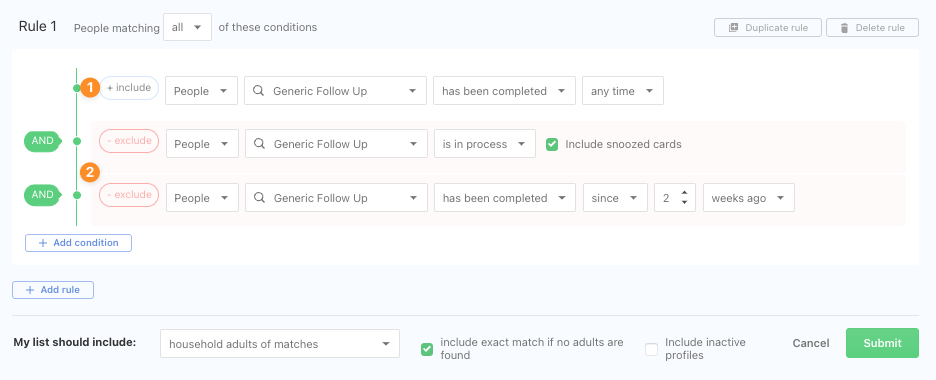This screenshot has width=936, height=380.
Task: Click the green Submit button
Action: point(882,343)
